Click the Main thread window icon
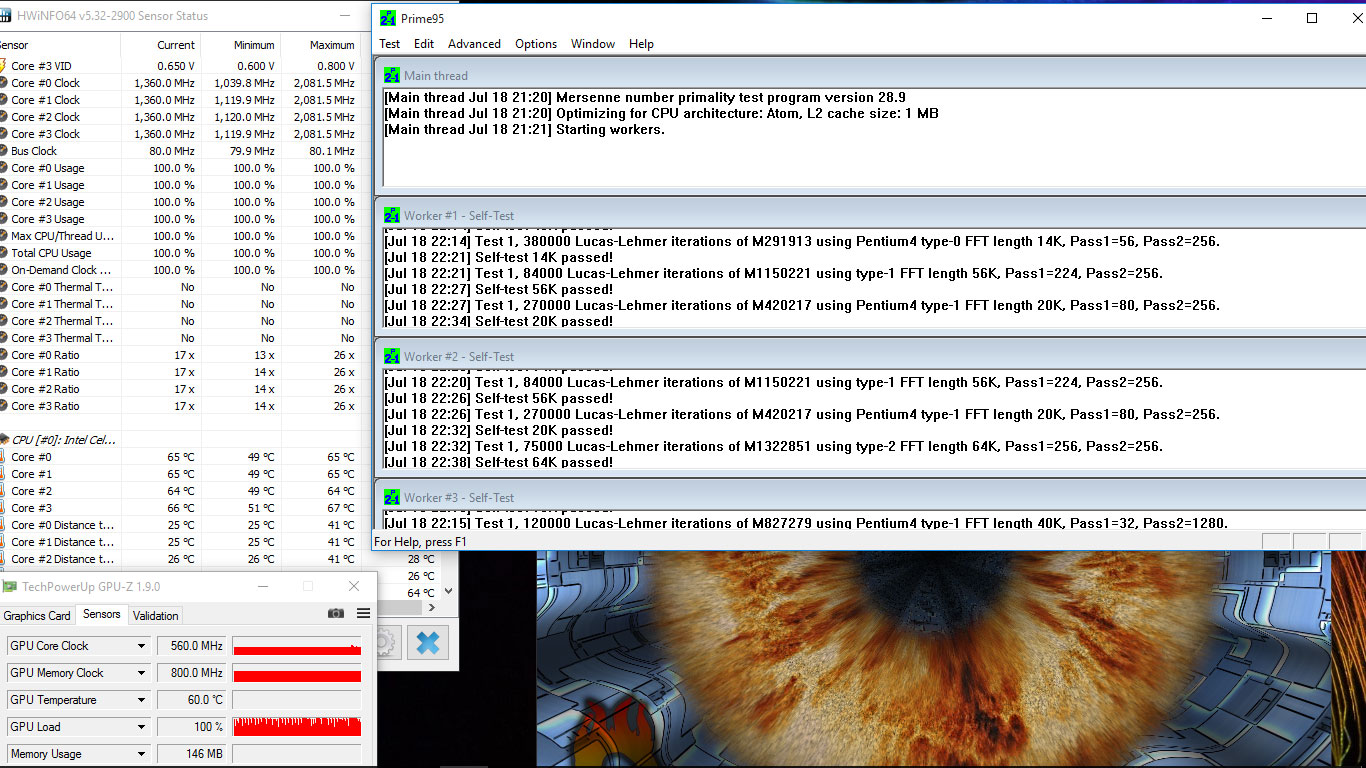The image size is (1366, 768). click(392, 75)
